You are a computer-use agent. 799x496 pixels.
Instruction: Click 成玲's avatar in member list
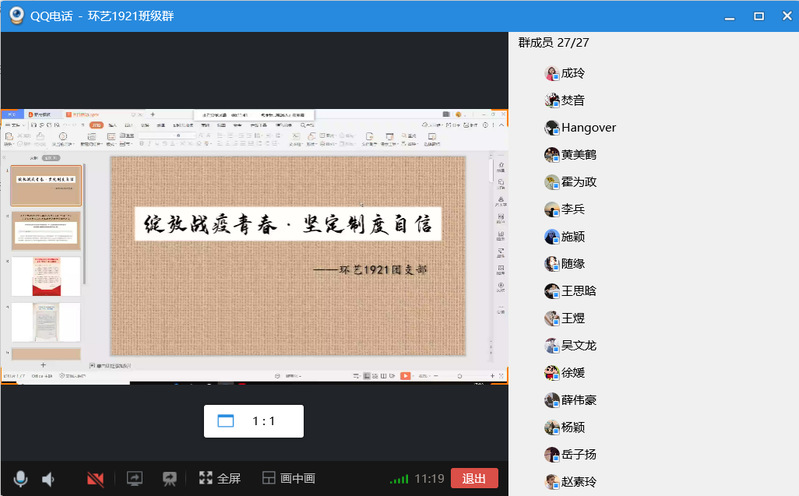(x=552, y=73)
